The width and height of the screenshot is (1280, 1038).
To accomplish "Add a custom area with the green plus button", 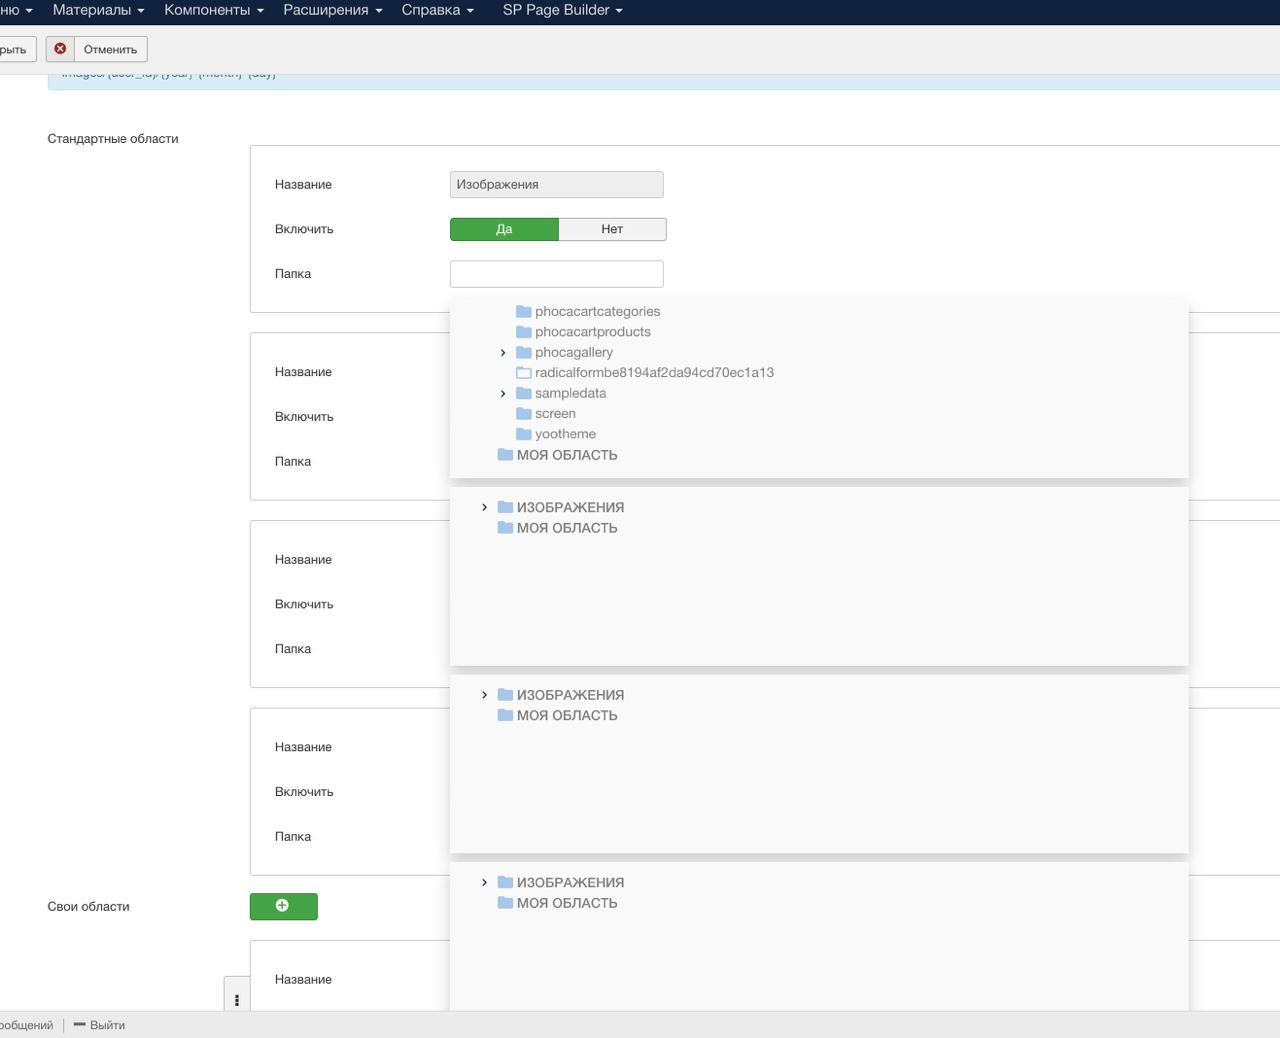I will [283, 906].
